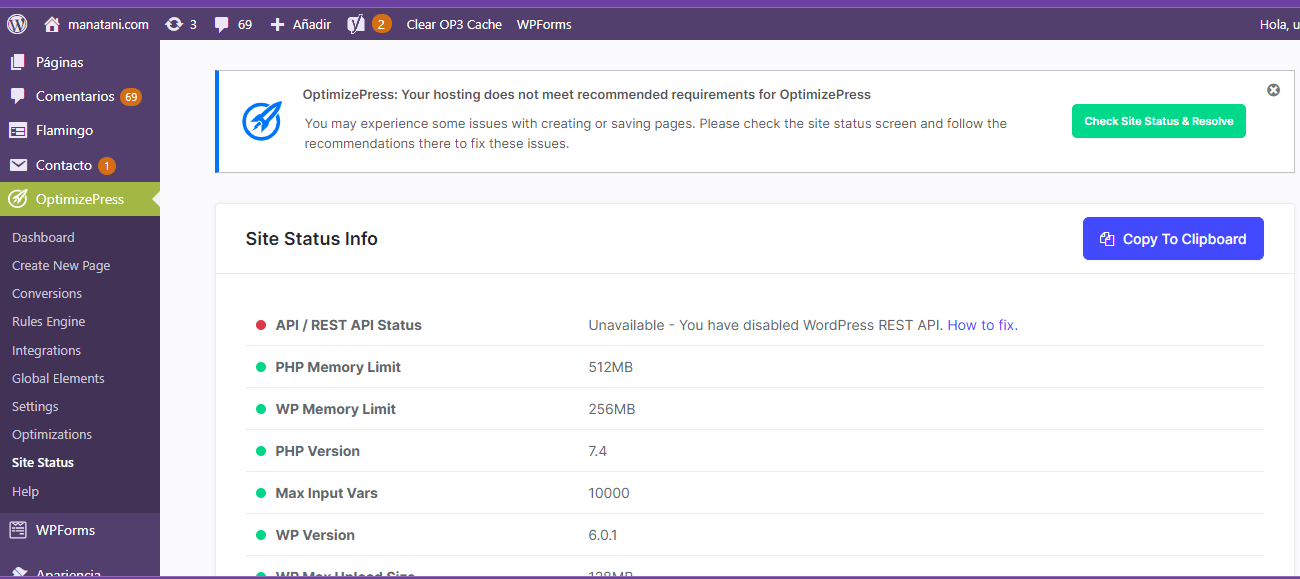Click the Yoast notification badge showing 2

coord(381,24)
